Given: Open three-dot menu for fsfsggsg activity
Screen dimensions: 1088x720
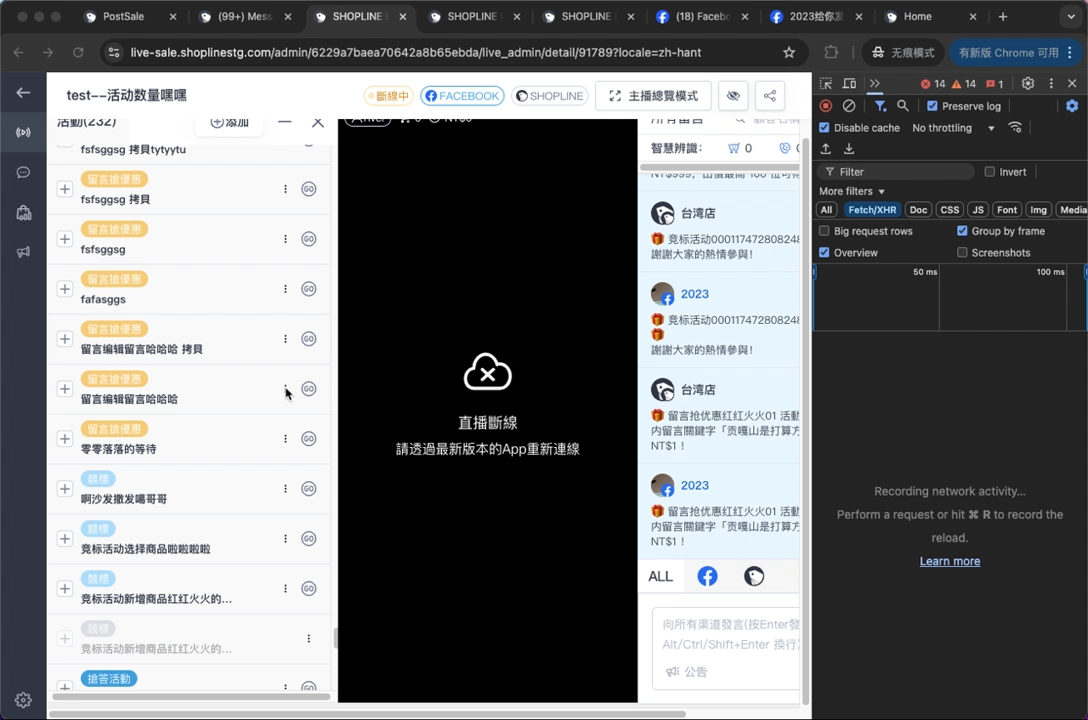Looking at the screenshot, I should [285, 239].
